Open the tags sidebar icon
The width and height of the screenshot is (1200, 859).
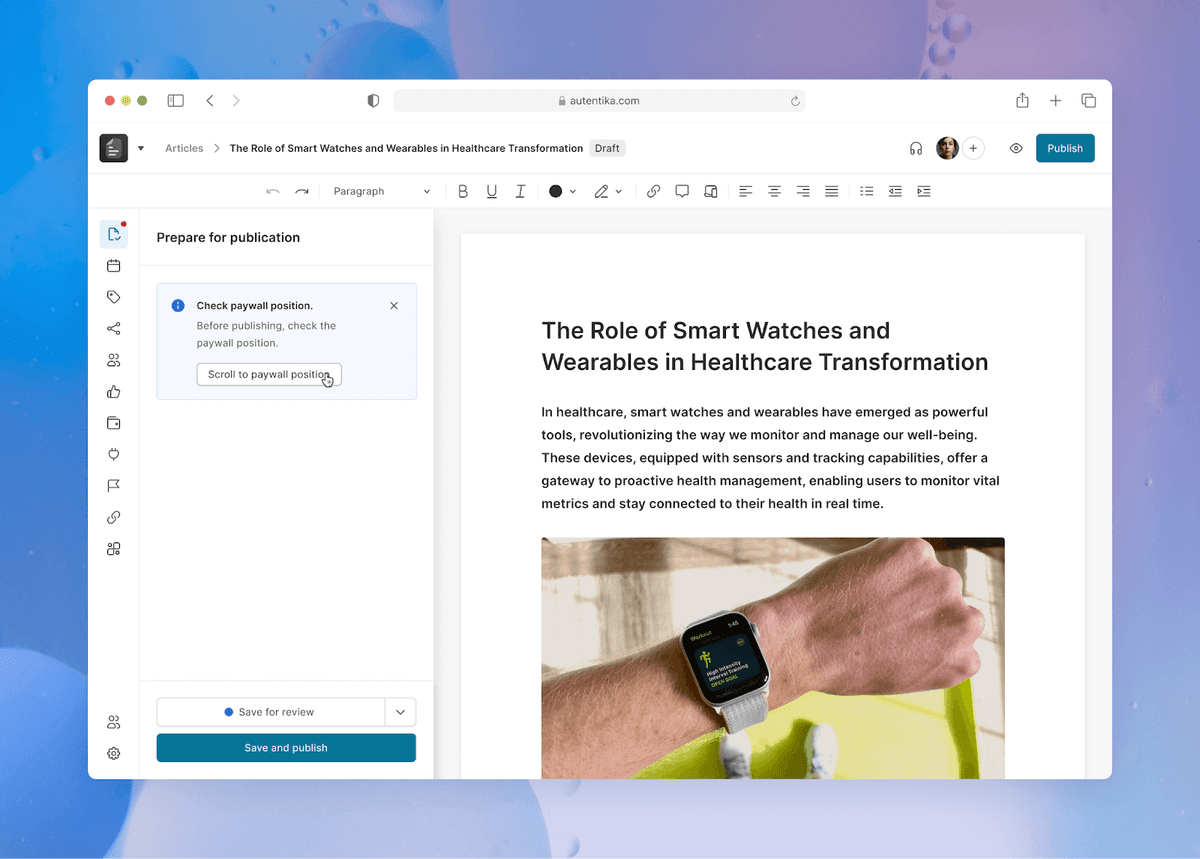click(x=114, y=297)
